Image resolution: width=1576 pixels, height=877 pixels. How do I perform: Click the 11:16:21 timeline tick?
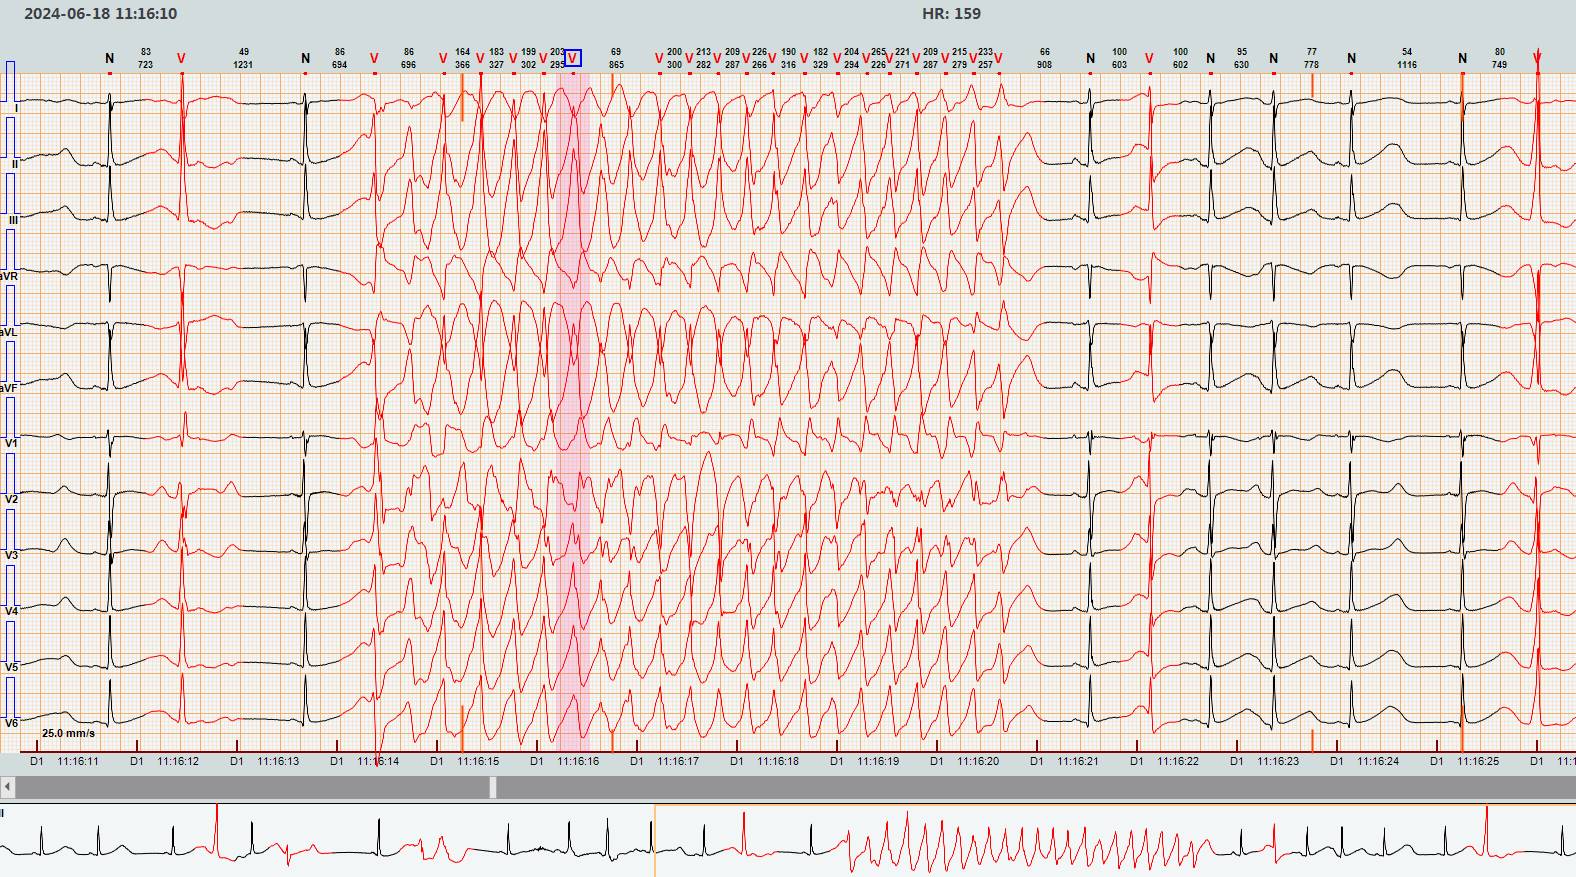tap(1077, 761)
